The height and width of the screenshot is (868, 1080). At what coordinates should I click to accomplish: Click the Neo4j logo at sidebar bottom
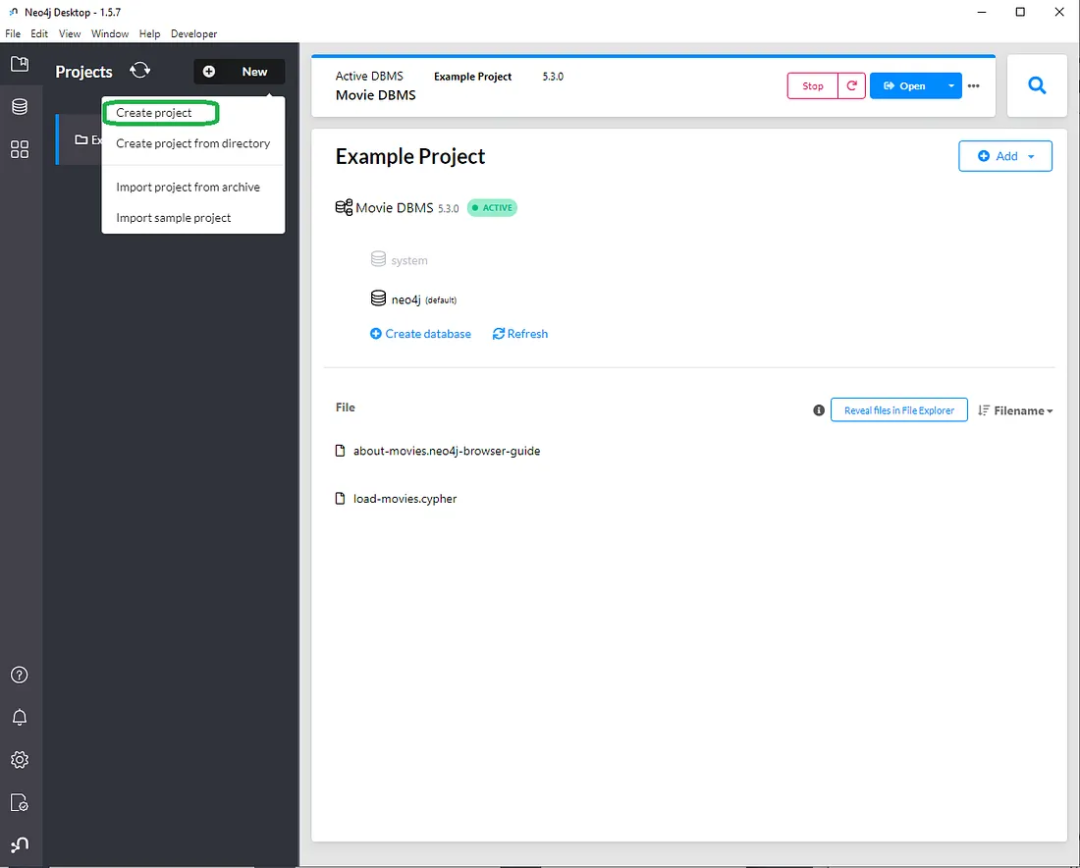19,845
